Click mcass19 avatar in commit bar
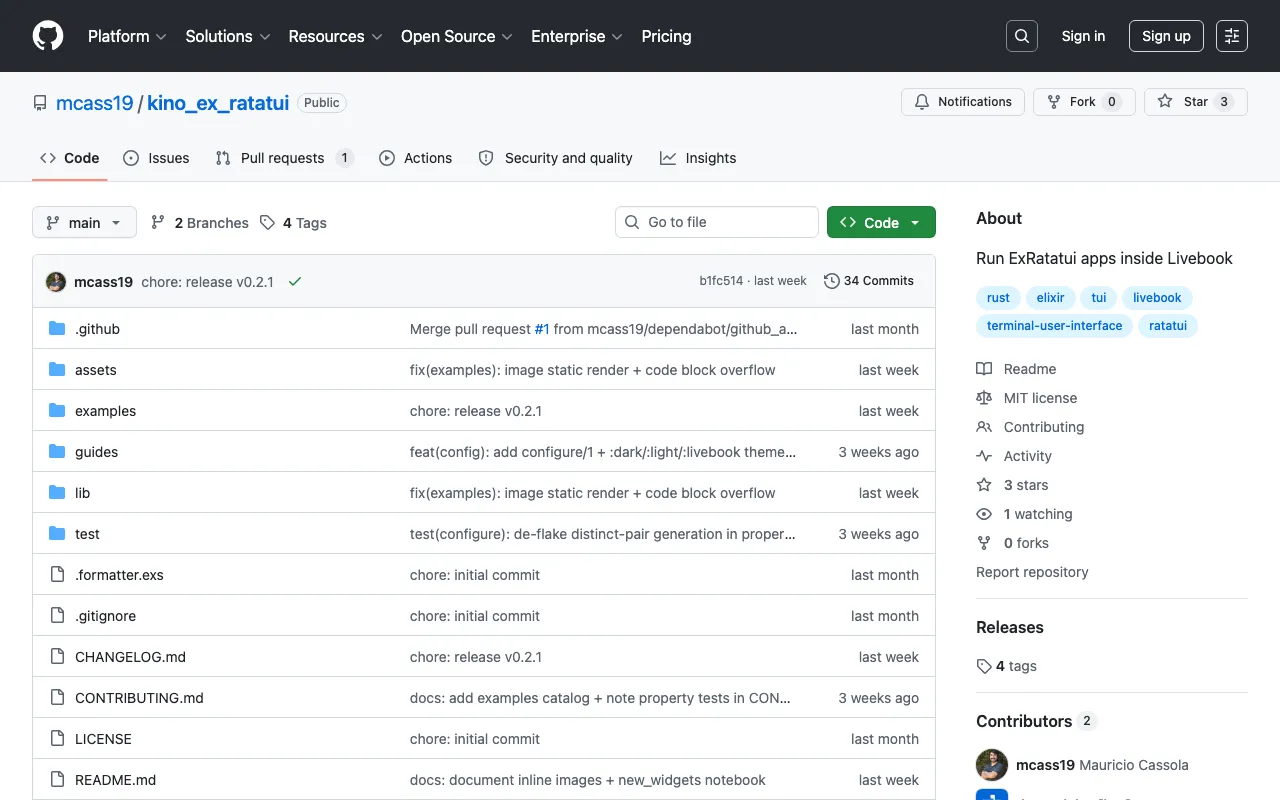Image resolution: width=1280 pixels, height=800 pixels. (x=56, y=282)
